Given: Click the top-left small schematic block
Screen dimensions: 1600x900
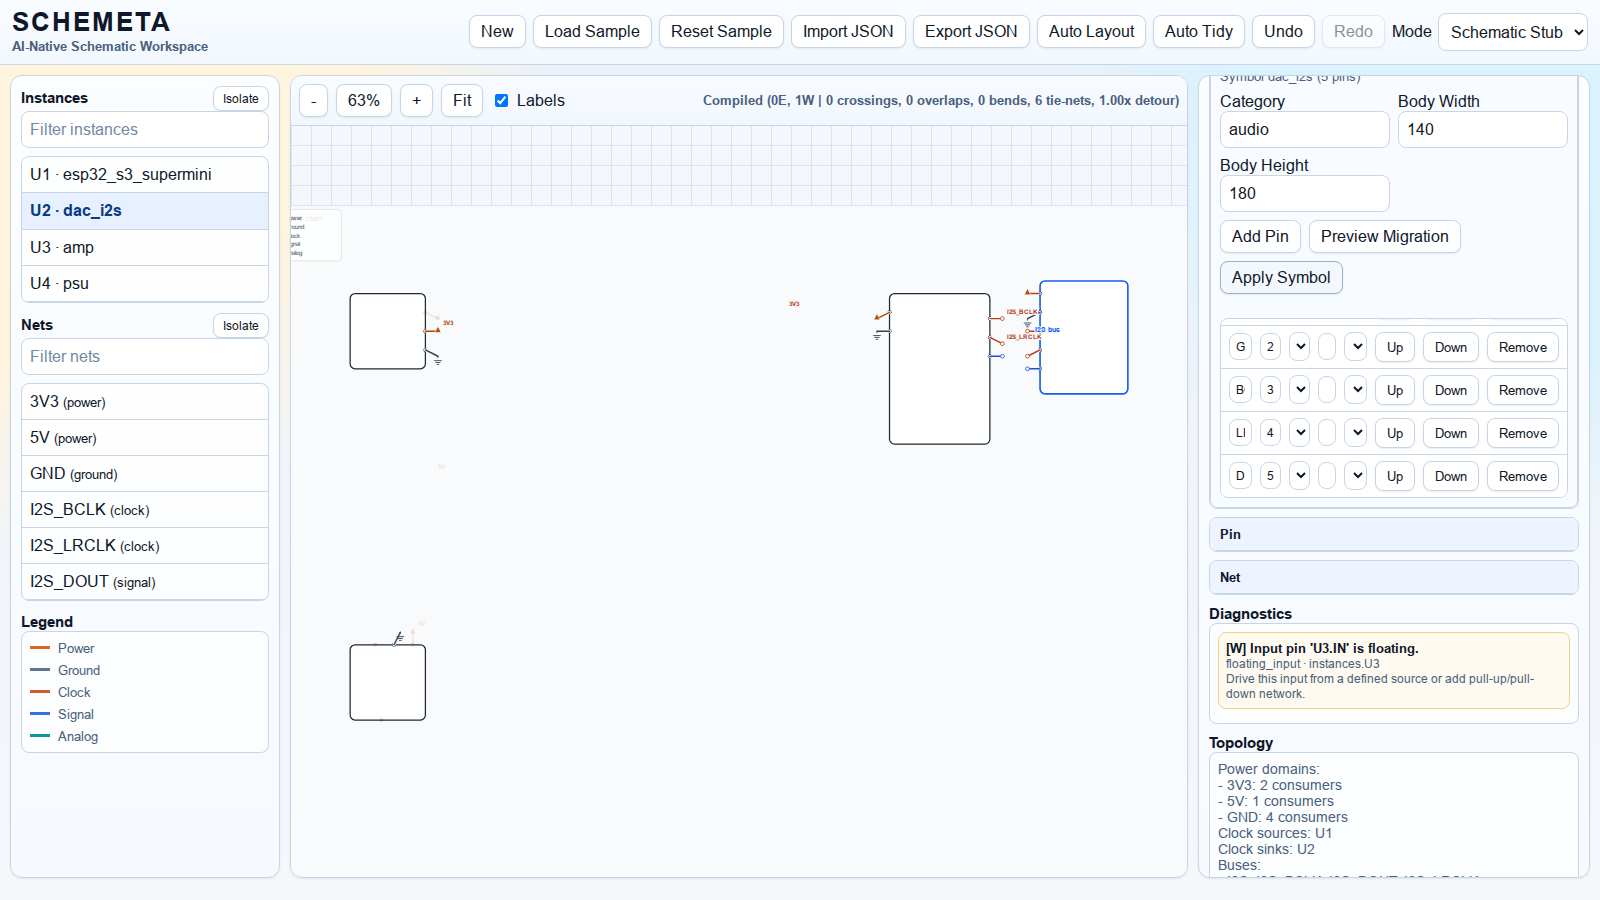Looking at the screenshot, I should click(x=388, y=331).
